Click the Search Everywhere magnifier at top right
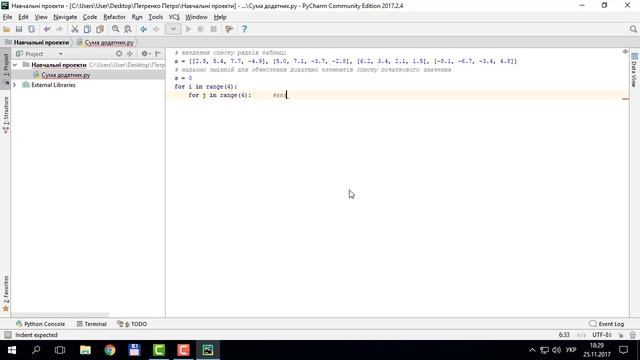The image size is (640, 360). point(633,29)
